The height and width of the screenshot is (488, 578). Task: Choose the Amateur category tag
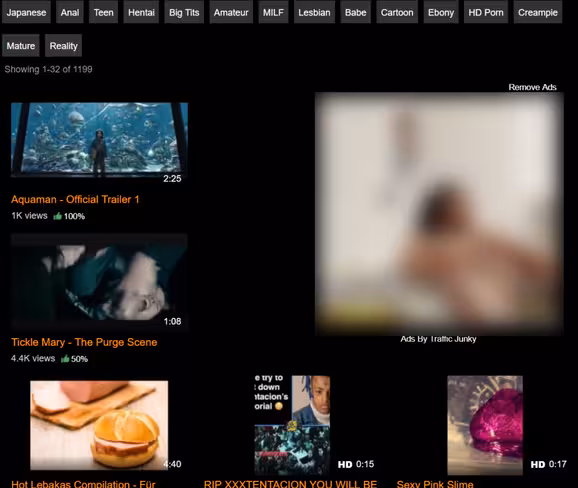click(231, 12)
